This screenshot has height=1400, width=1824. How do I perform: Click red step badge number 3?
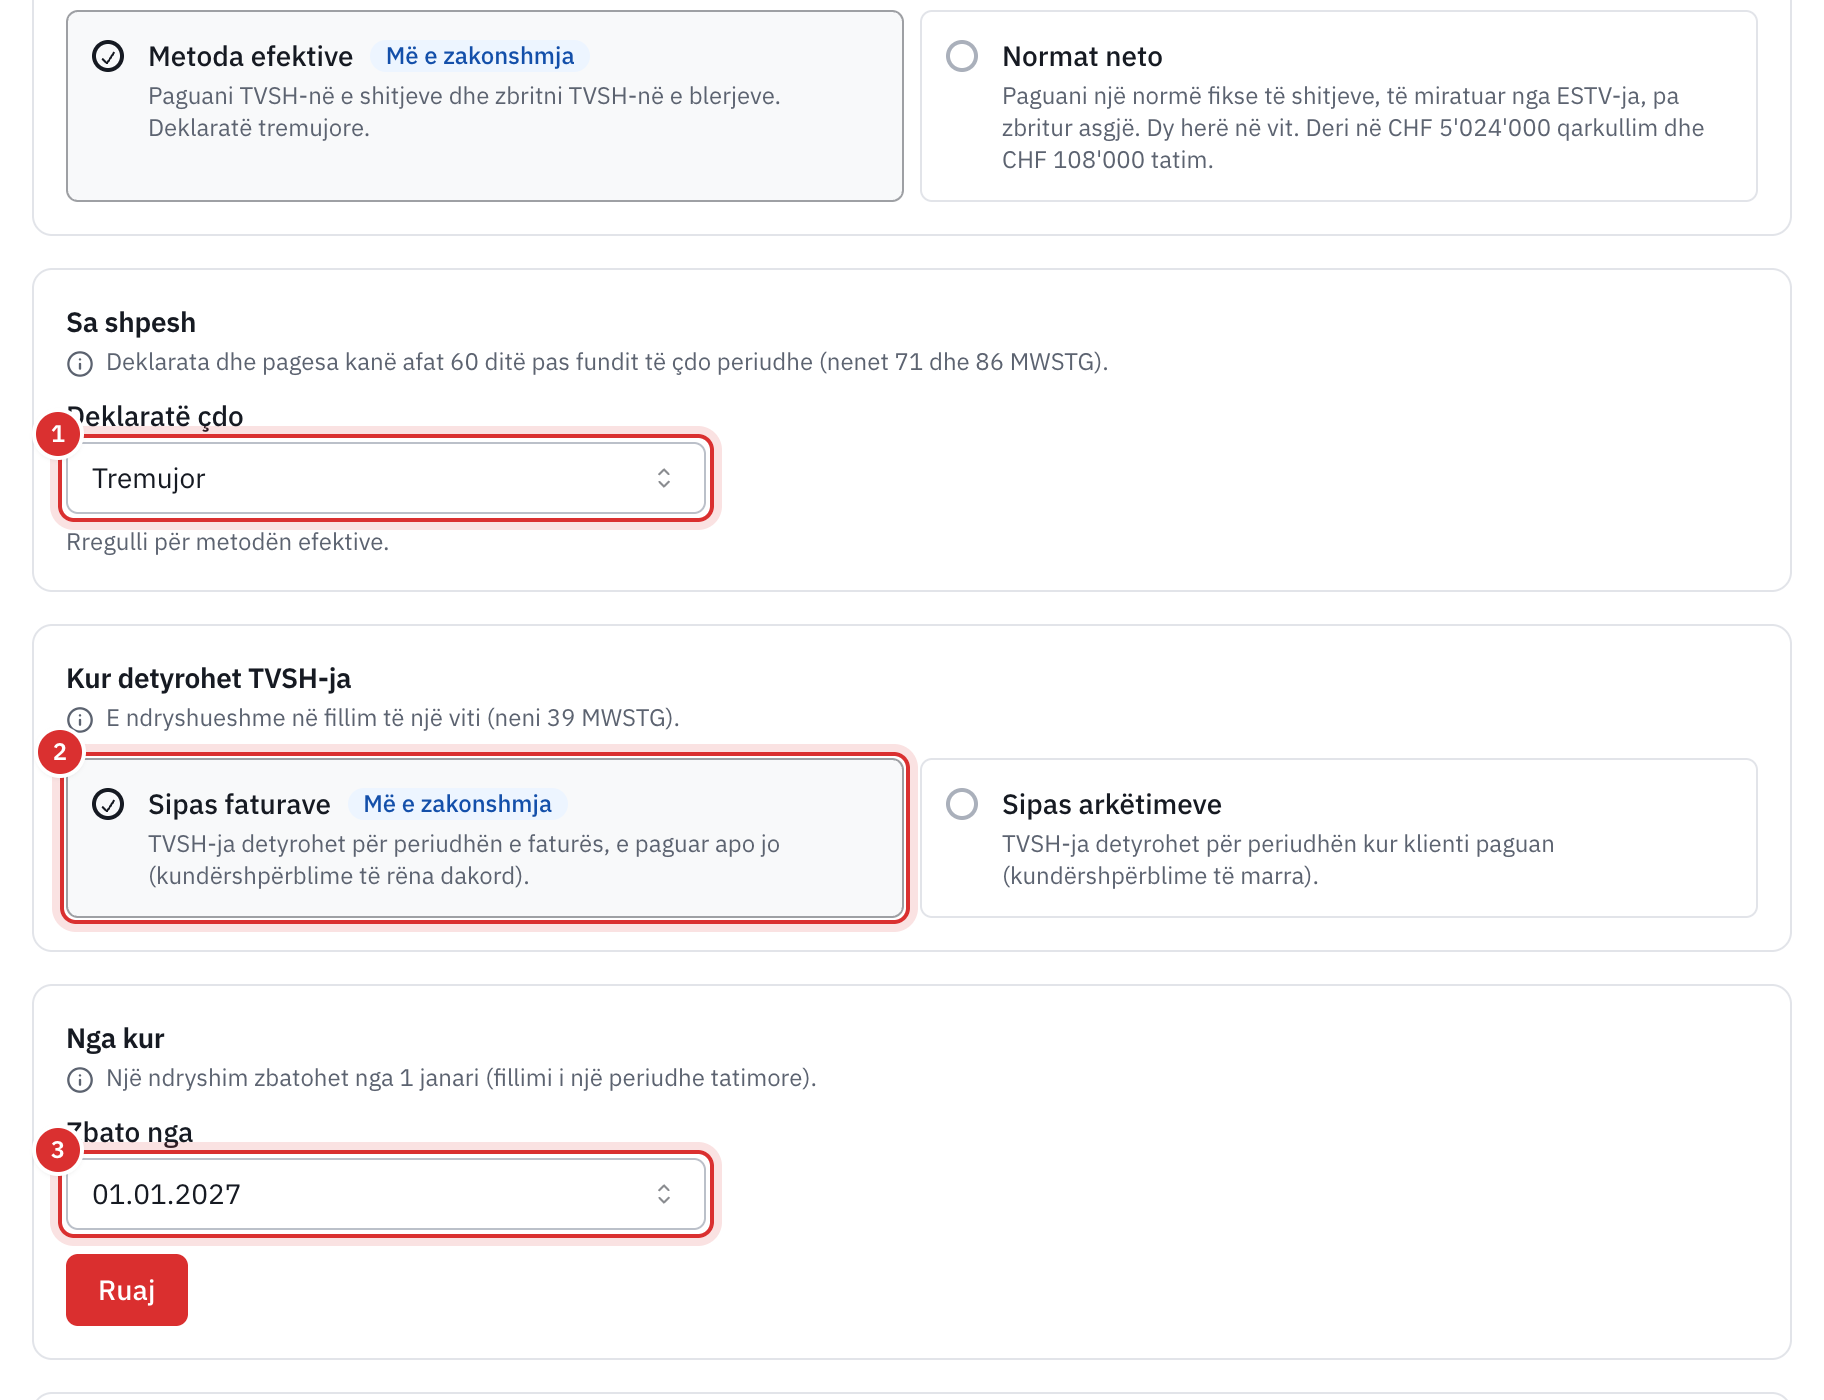58,1150
